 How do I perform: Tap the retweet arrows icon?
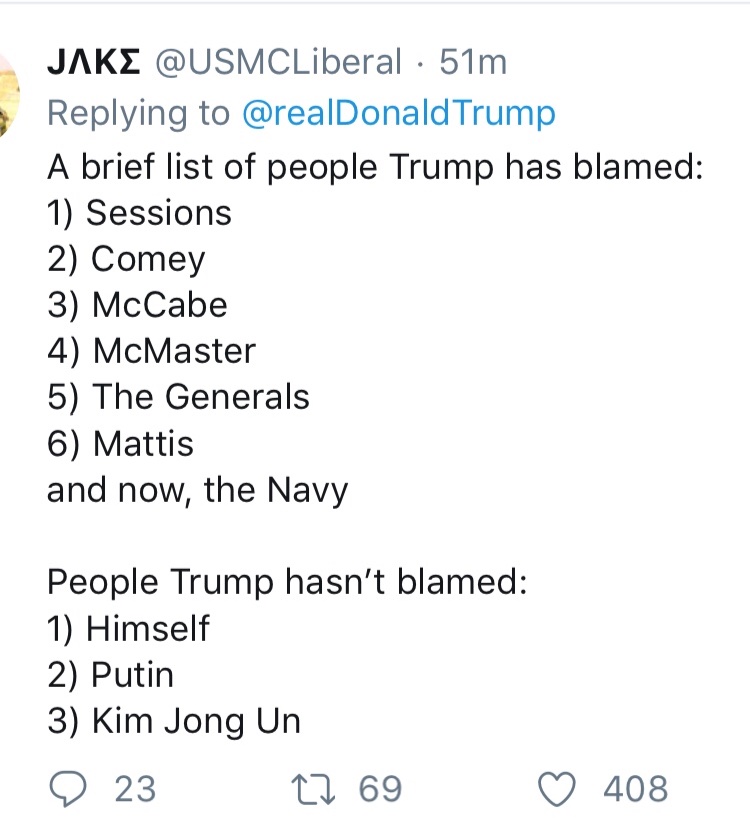[x=320, y=789]
